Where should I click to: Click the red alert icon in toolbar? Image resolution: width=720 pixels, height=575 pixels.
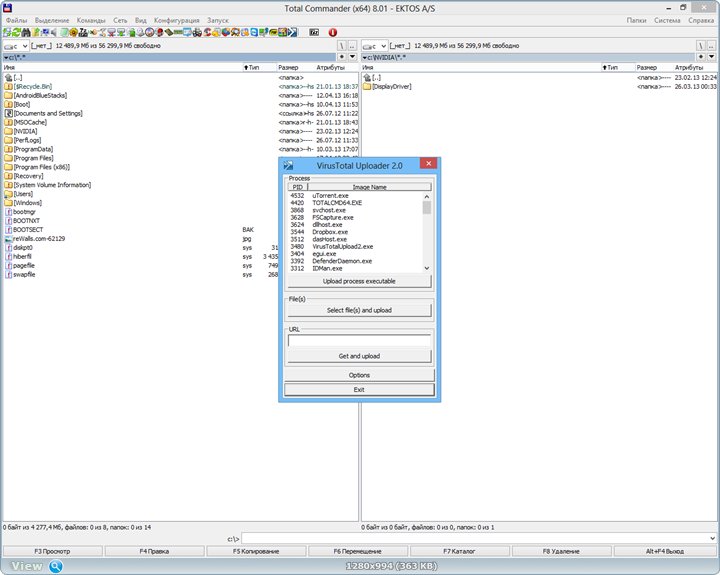[333, 32]
